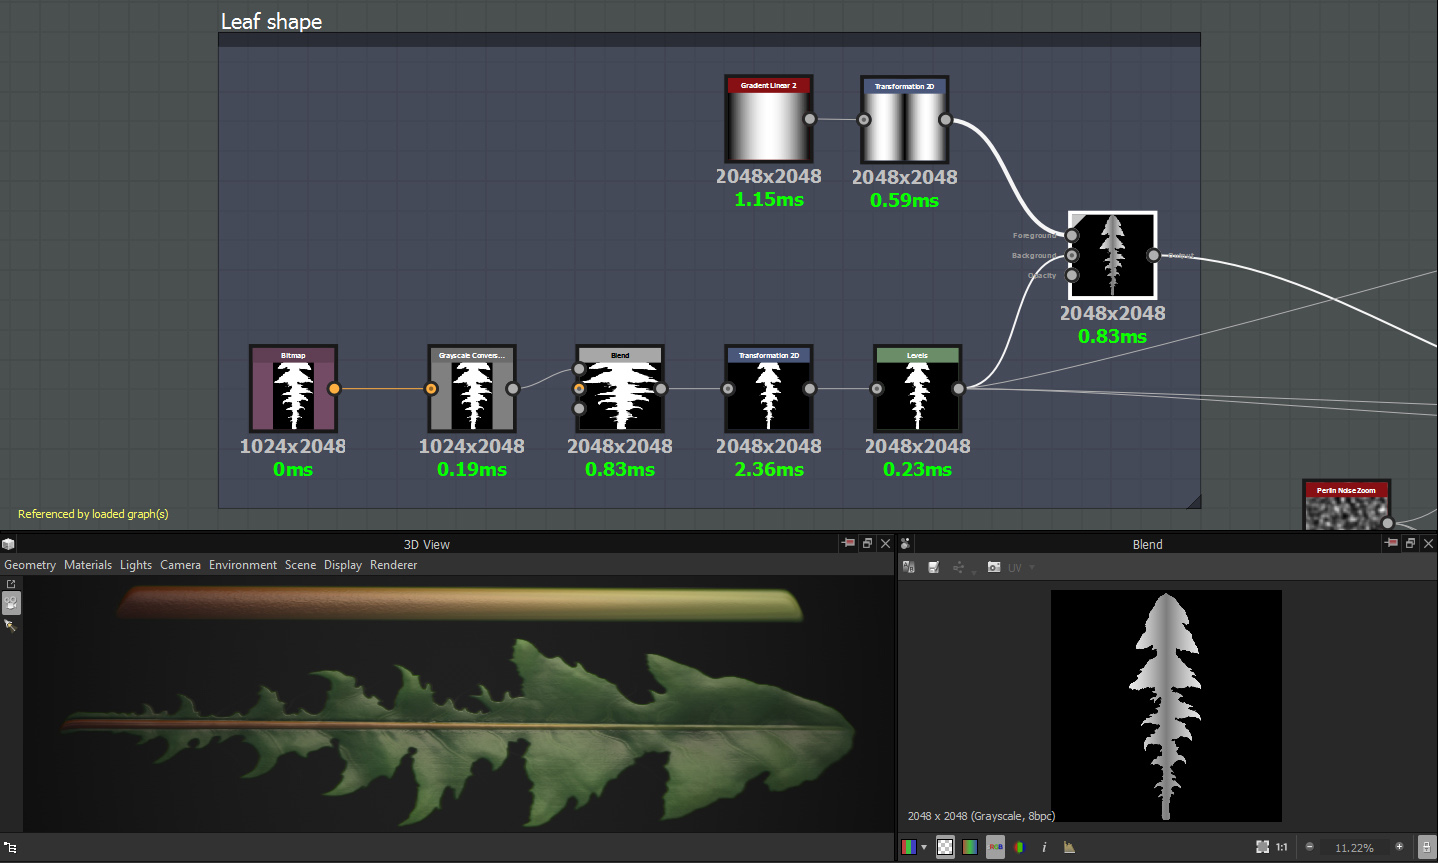Toggle the RGB display mode button
The height and width of the screenshot is (863, 1438).
(995, 847)
